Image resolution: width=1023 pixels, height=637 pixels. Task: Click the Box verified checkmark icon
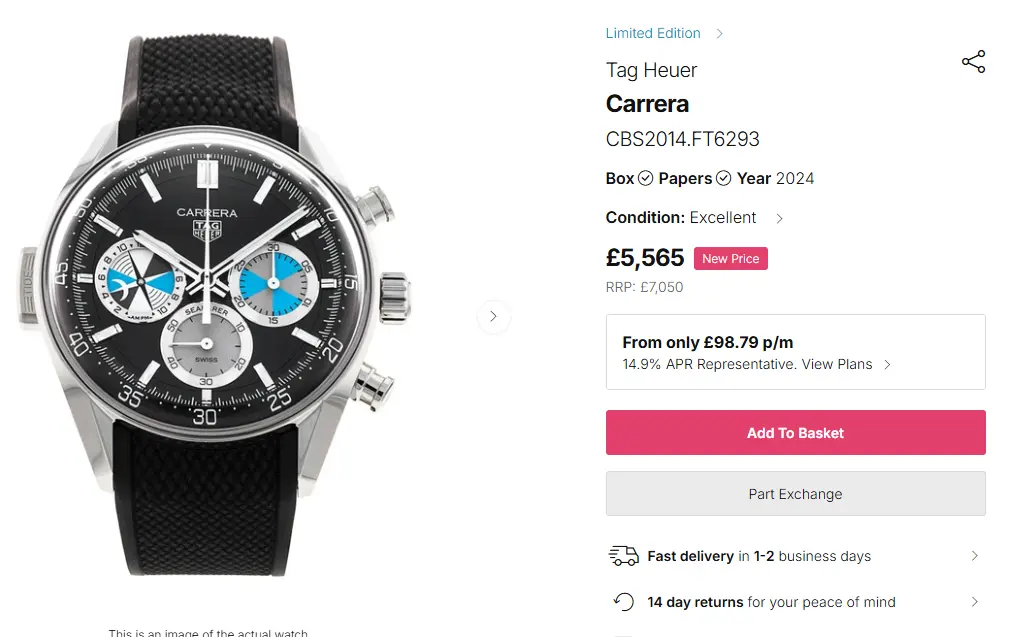[646, 178]
